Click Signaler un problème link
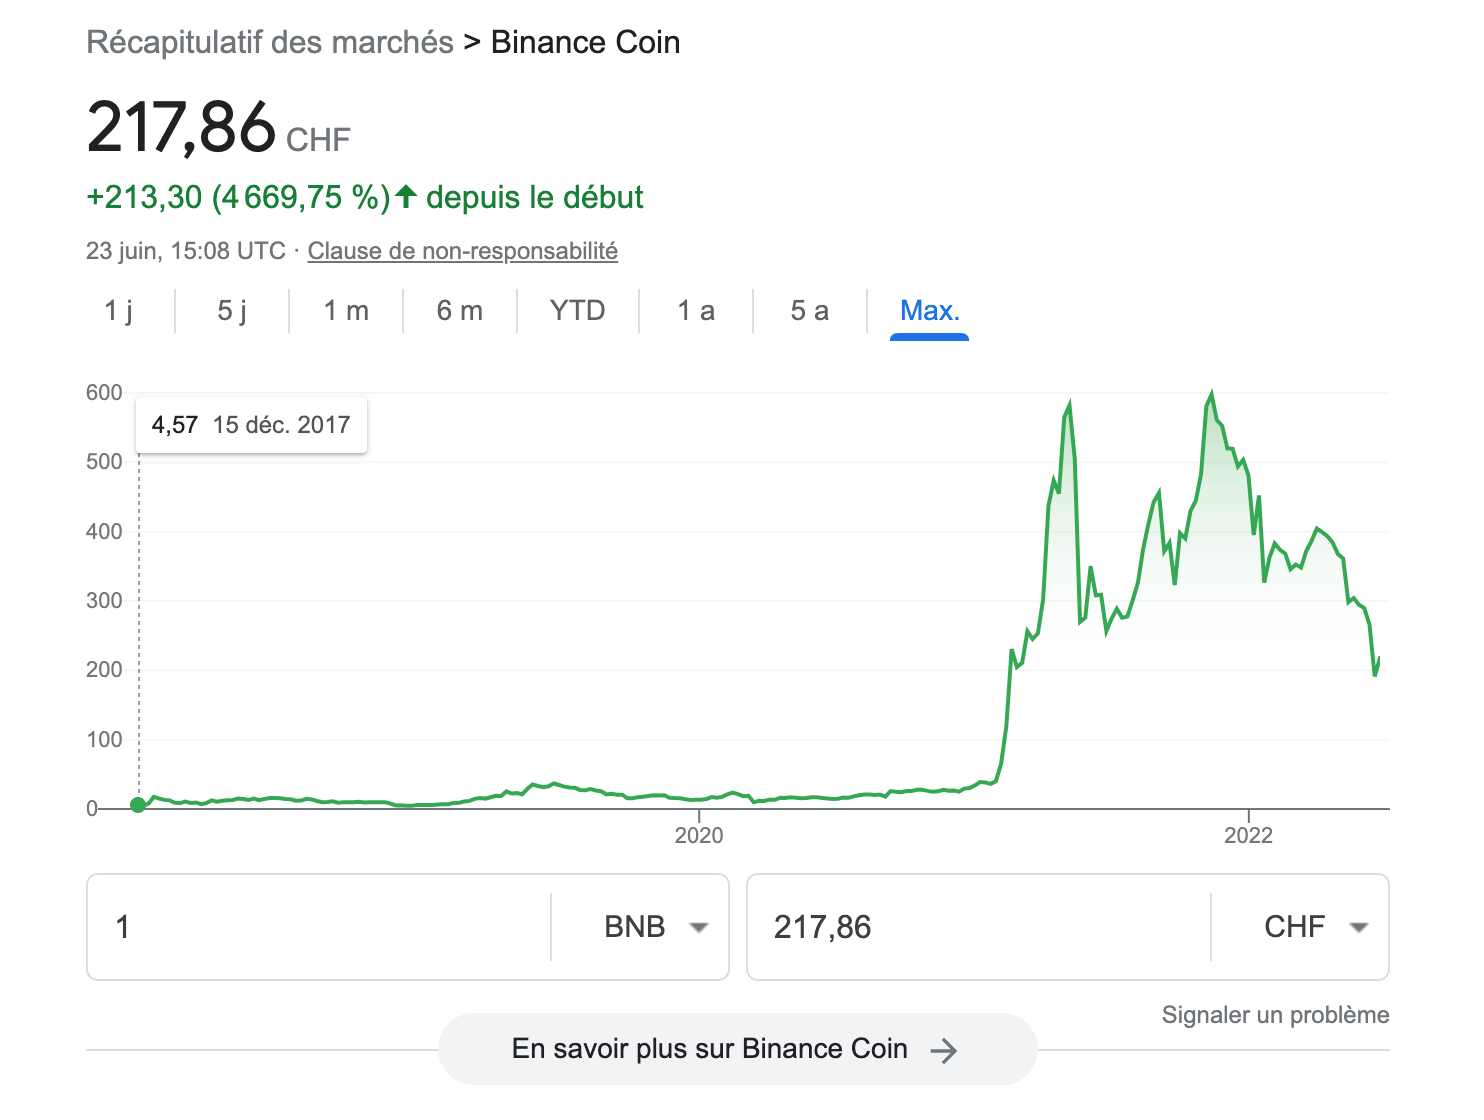The image size is (1484, 1120). (x=1275, y=1015)
